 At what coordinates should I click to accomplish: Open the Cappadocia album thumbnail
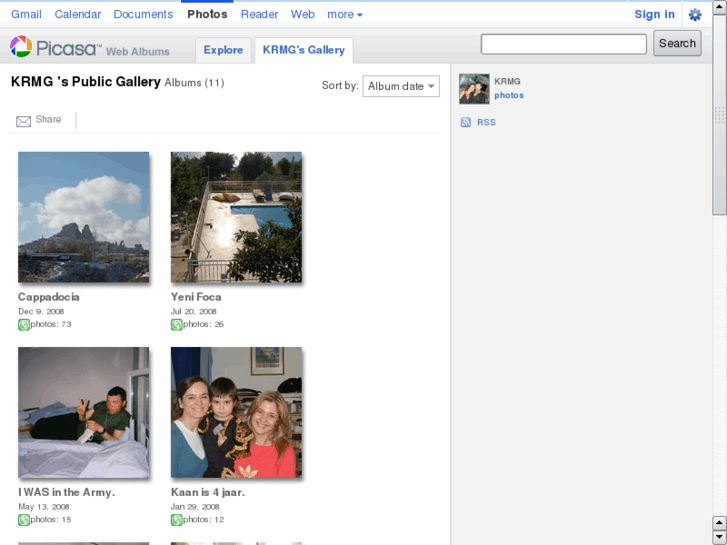coord(84,217)
